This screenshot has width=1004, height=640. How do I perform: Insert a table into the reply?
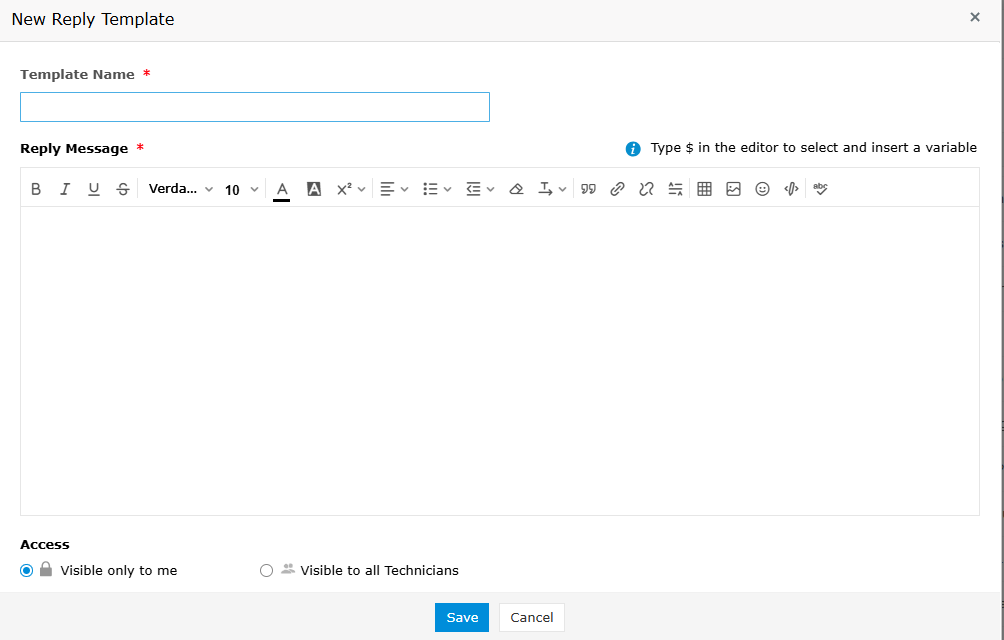(704, 189)
